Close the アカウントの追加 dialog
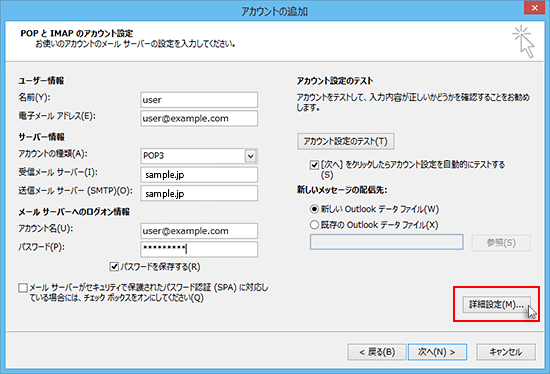 (x=534, y=8)
